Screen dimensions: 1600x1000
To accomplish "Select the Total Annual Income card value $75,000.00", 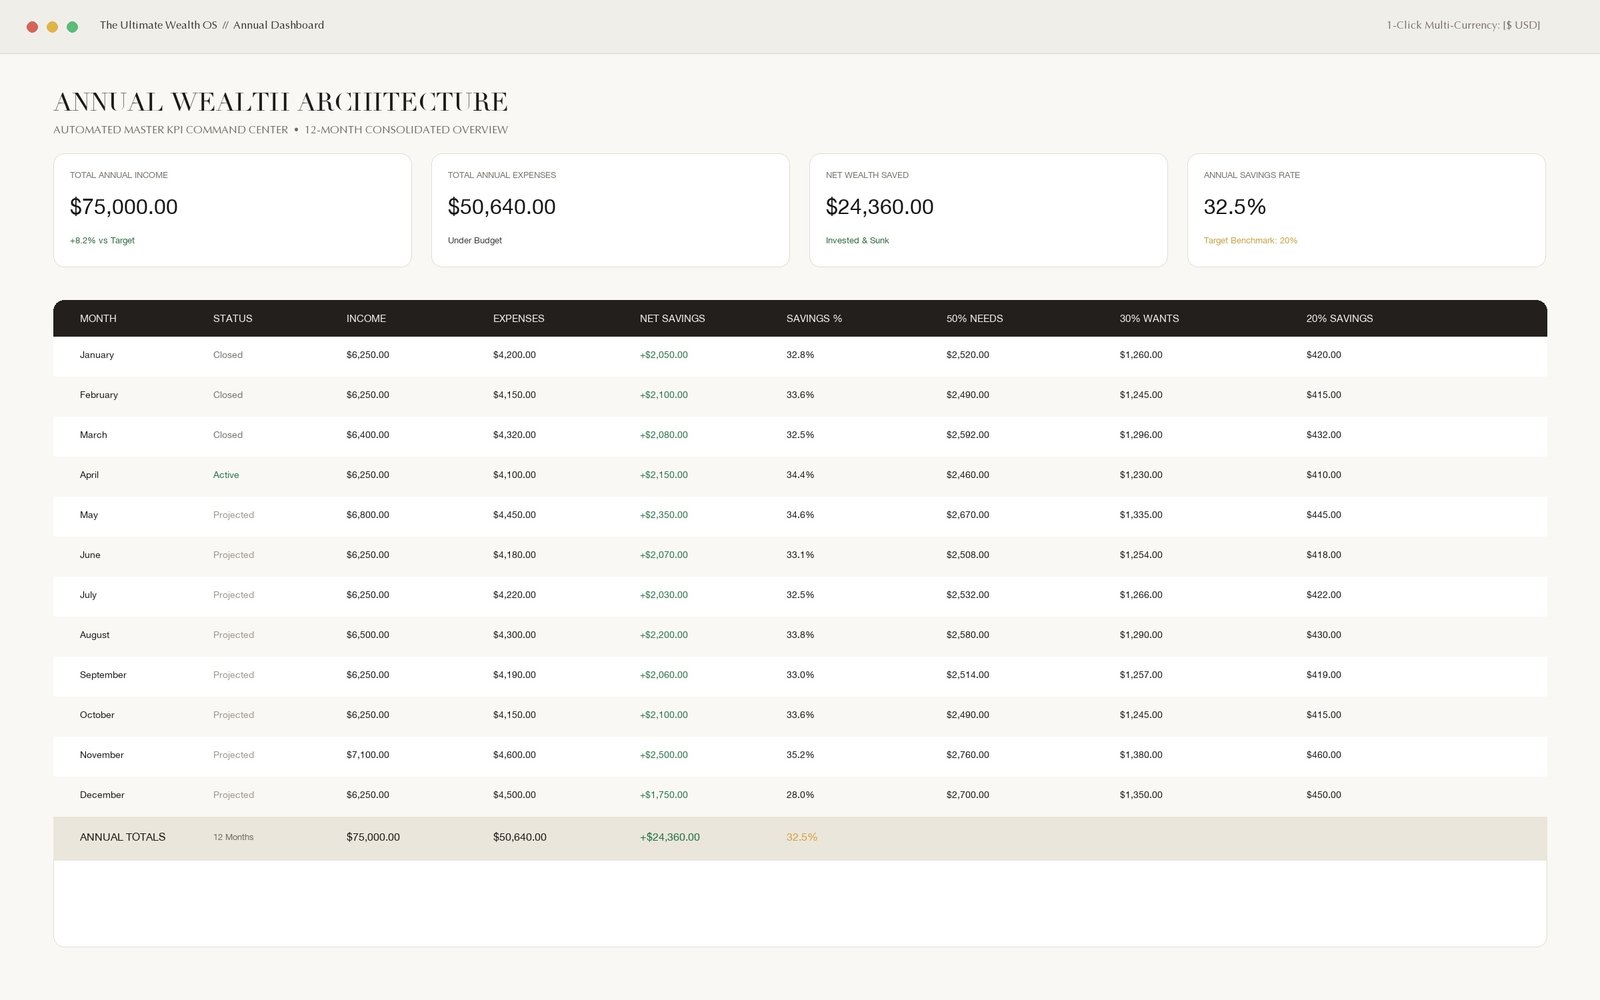I will pos(124,207).
